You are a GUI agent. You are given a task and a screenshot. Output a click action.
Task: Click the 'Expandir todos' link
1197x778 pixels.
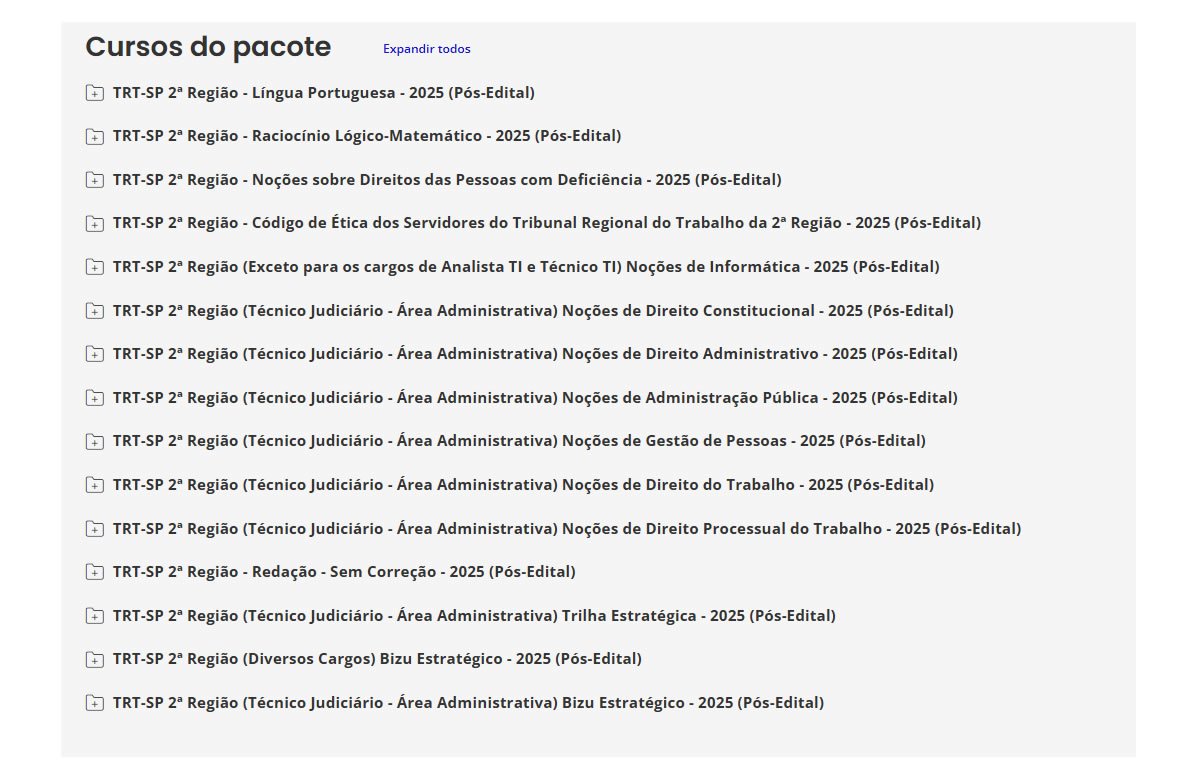coord(426,49)
